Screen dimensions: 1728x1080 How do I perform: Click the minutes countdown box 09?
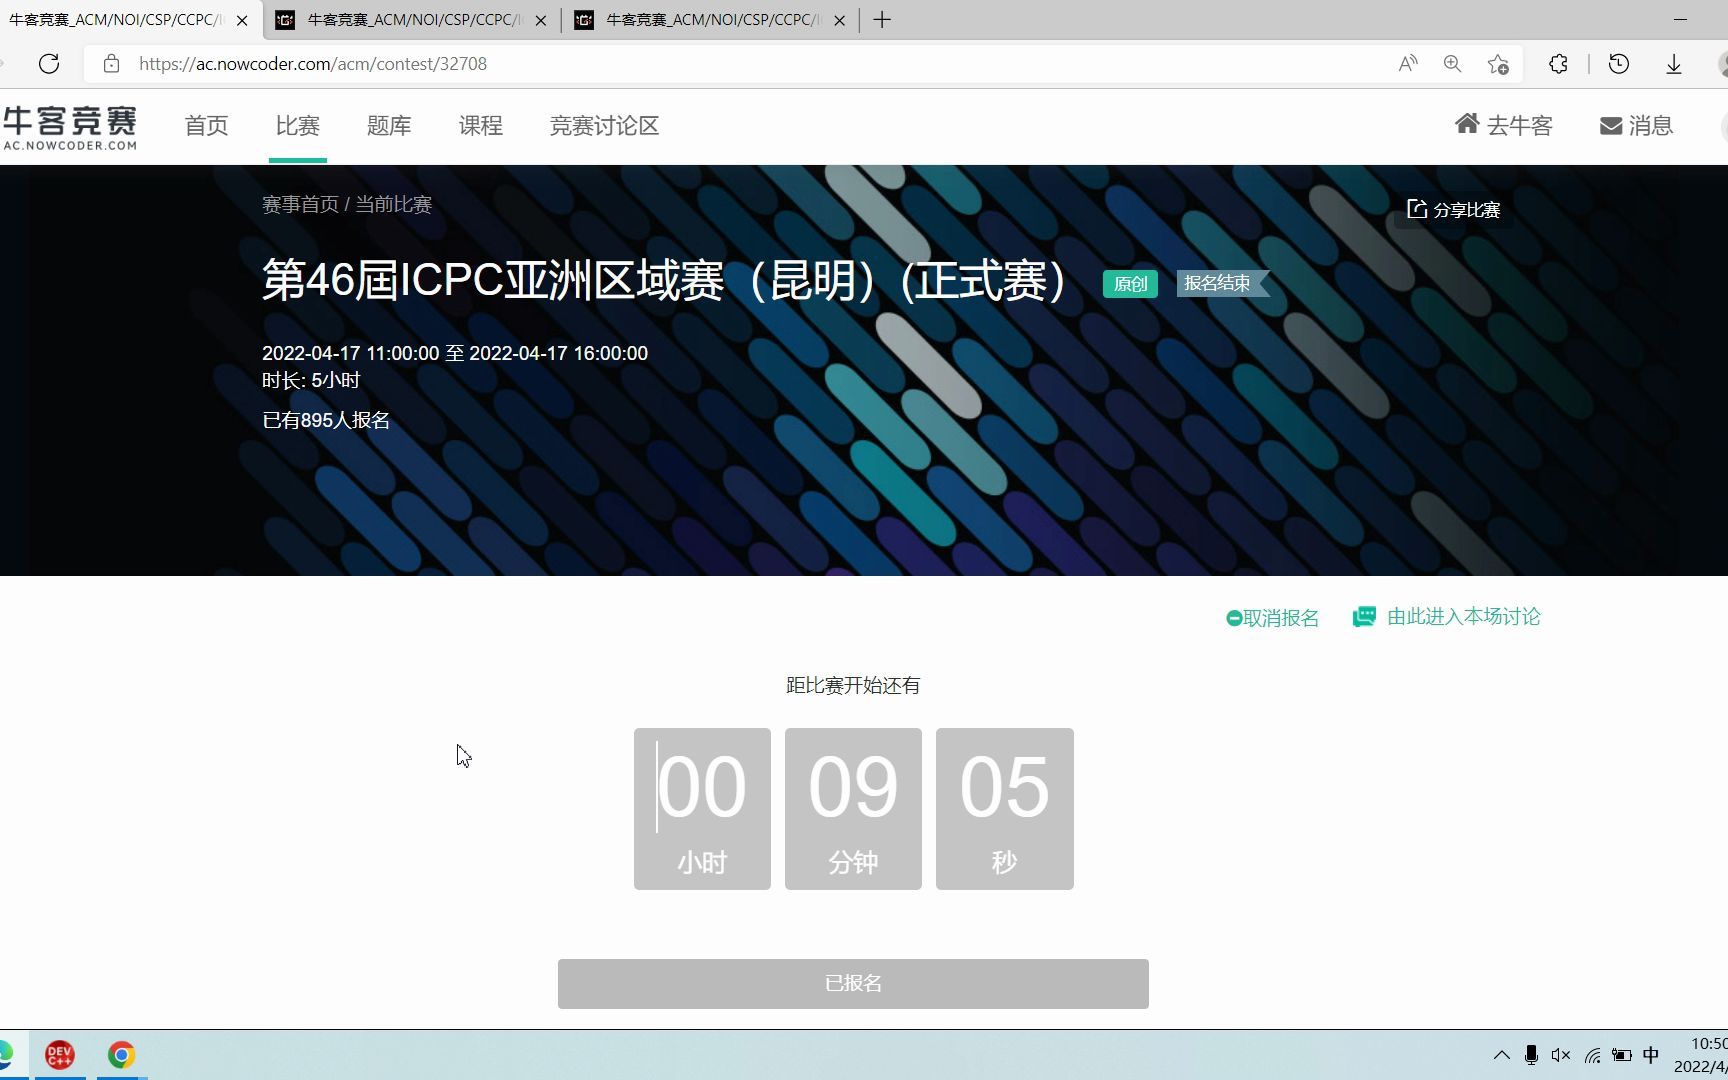tap(853, 809)
